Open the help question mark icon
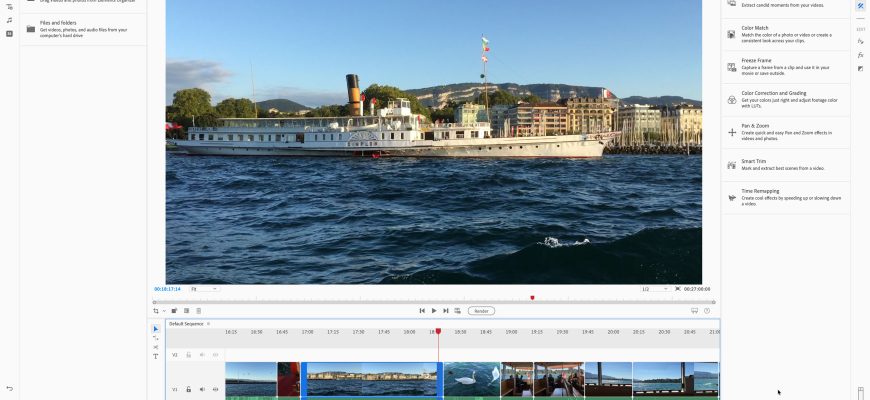Screen dimensions: 870x400 pos(707,311)
